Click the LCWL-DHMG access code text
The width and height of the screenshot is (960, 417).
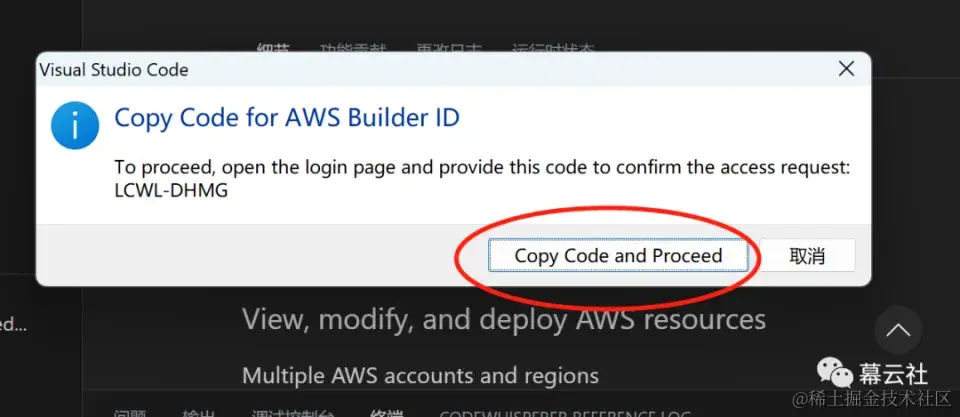pyautogui.click(x=171, y=190)
